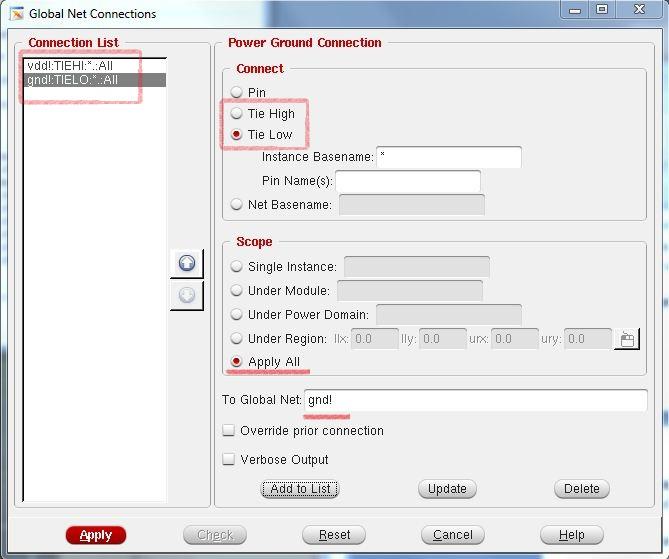
Task: Toggle the Verbose Output checkbox
Action: point(229,460)
